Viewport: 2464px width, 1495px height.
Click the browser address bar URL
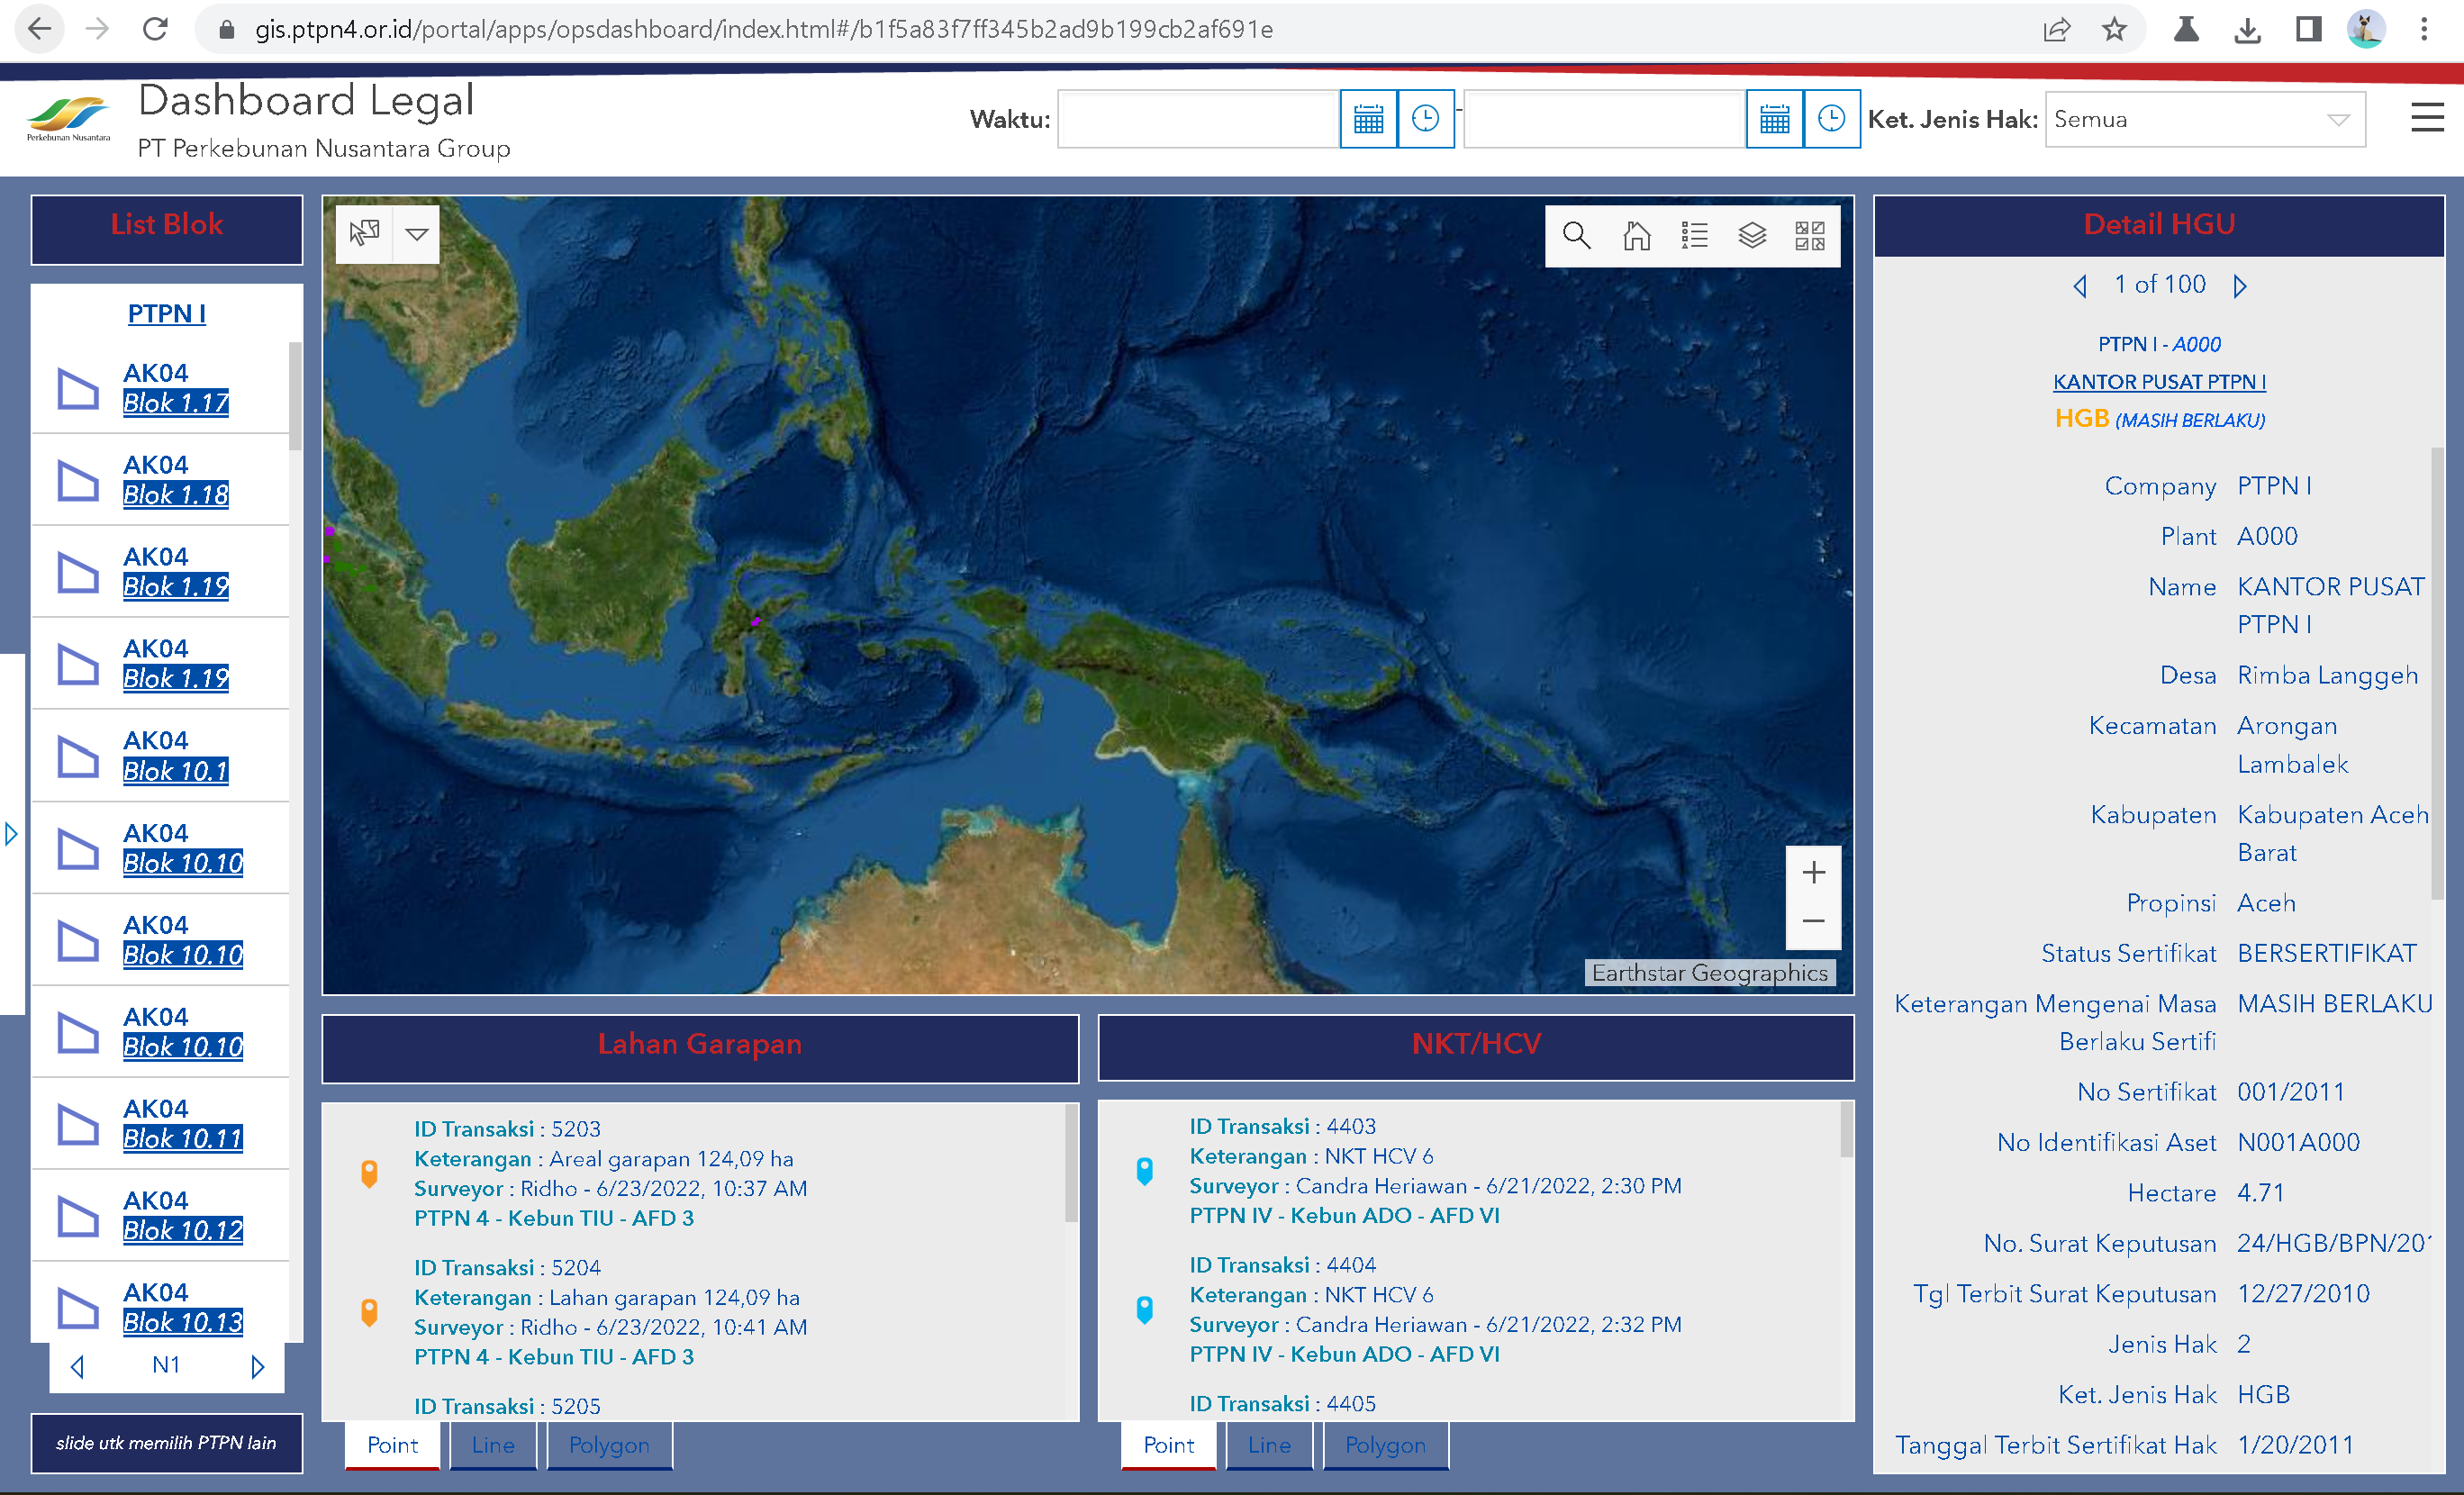point(764,29)
